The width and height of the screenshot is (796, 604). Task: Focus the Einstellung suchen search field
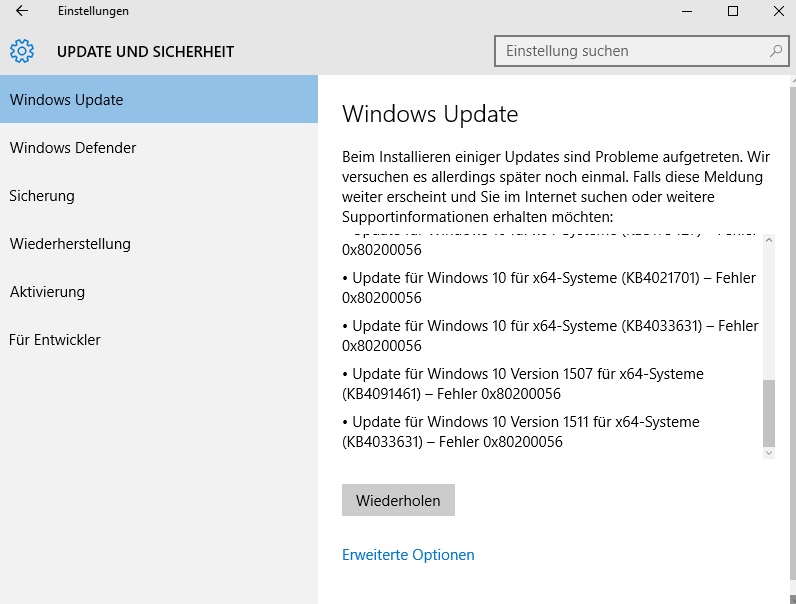tap(642, 51)
